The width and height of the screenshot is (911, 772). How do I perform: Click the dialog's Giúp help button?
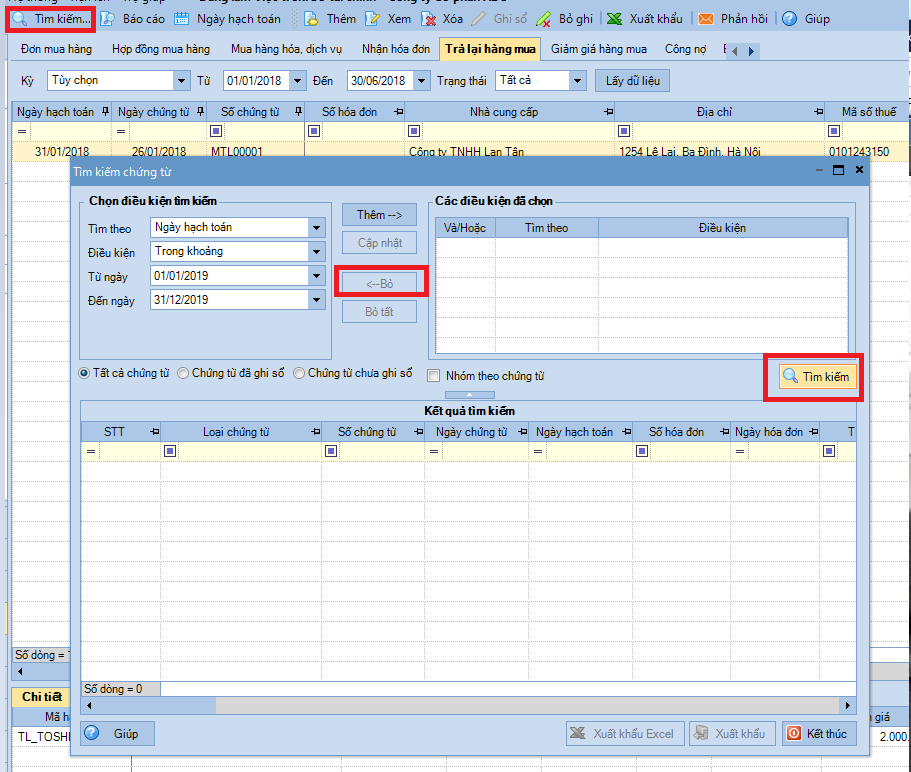117,734
